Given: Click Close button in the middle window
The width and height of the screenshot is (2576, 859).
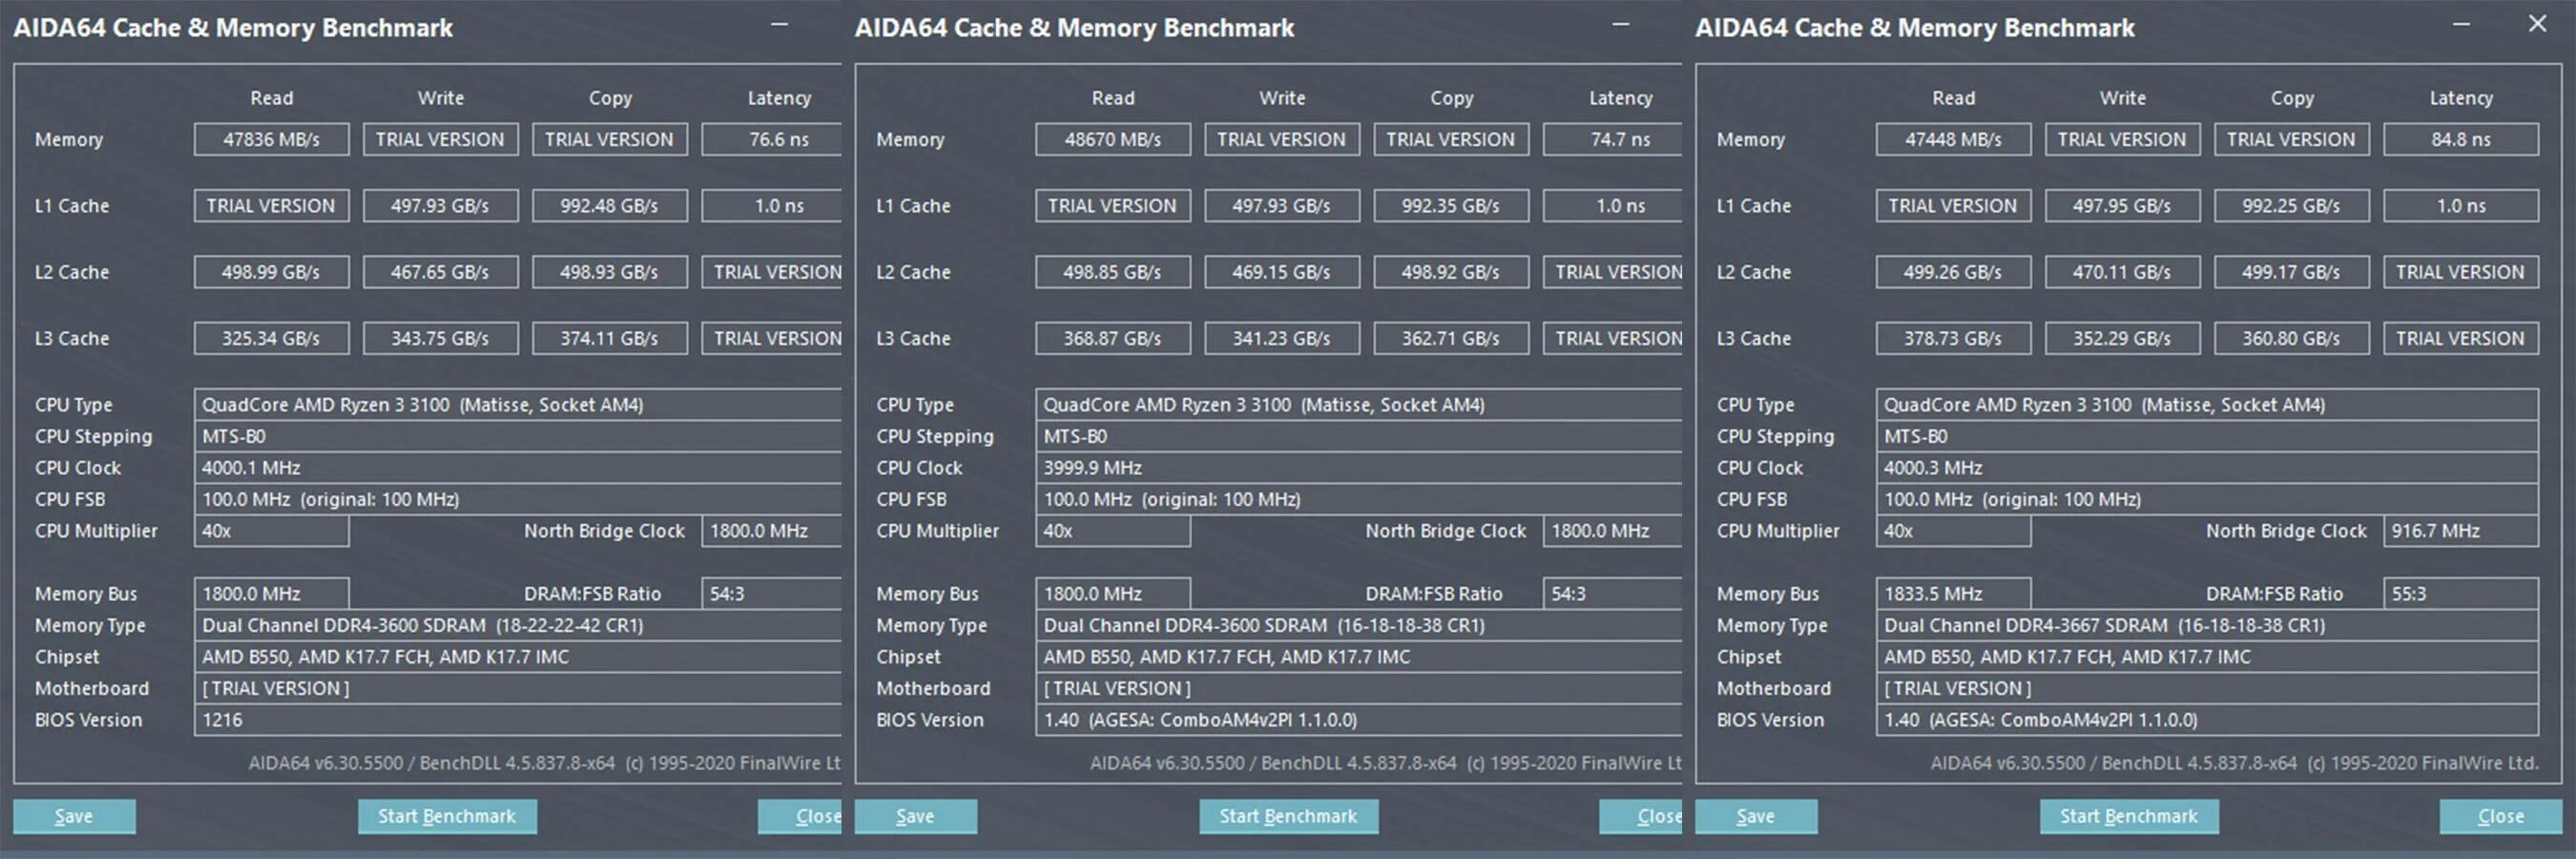Looking at the screenshot, I should pos(1641,816).
